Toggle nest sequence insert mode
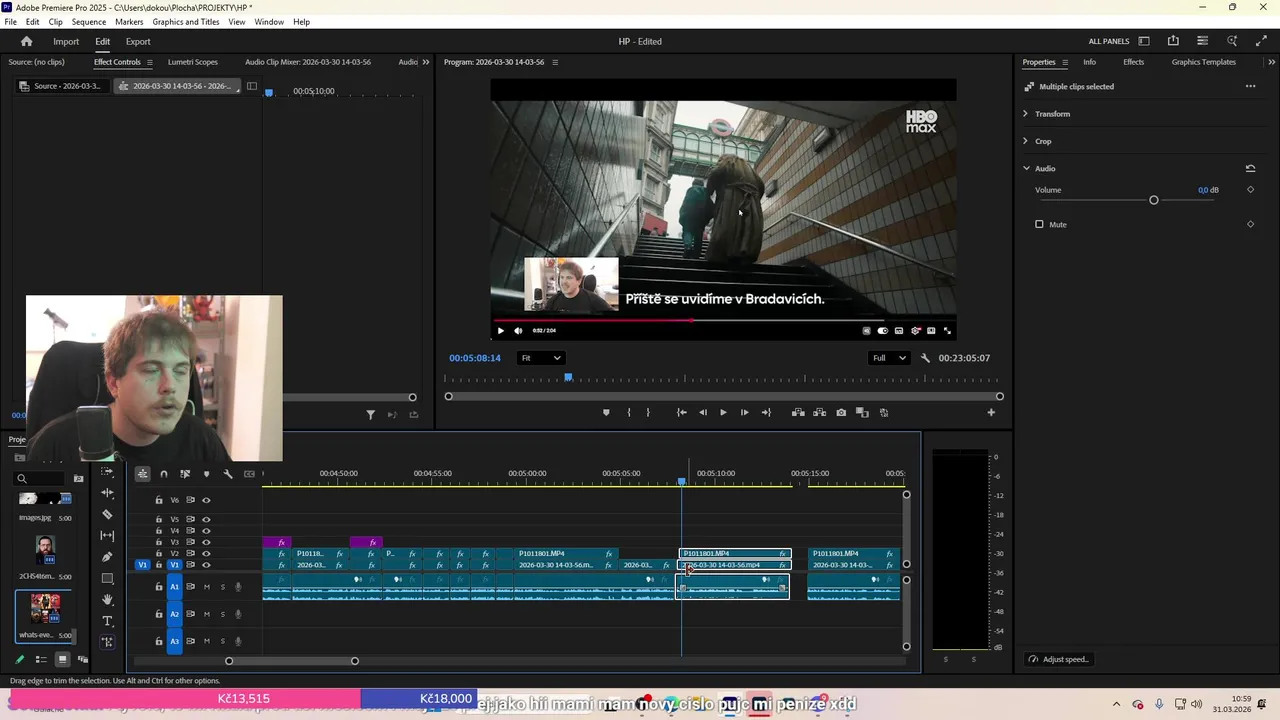 click(143, 474)
